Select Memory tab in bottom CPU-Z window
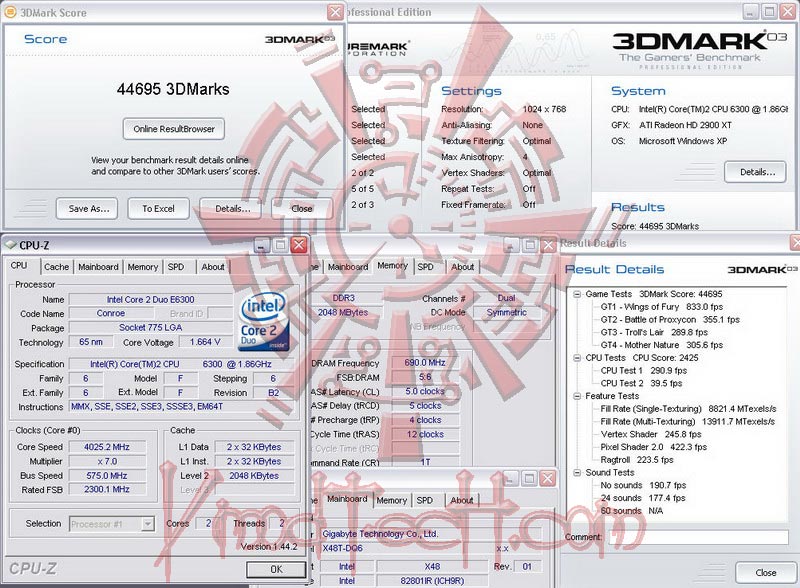The width and height of the screenshot is (800, 588). click(392, 501)
